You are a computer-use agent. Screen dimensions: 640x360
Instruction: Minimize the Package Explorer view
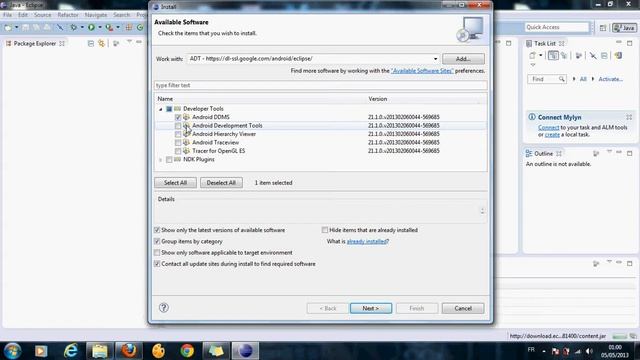point(139,42)
